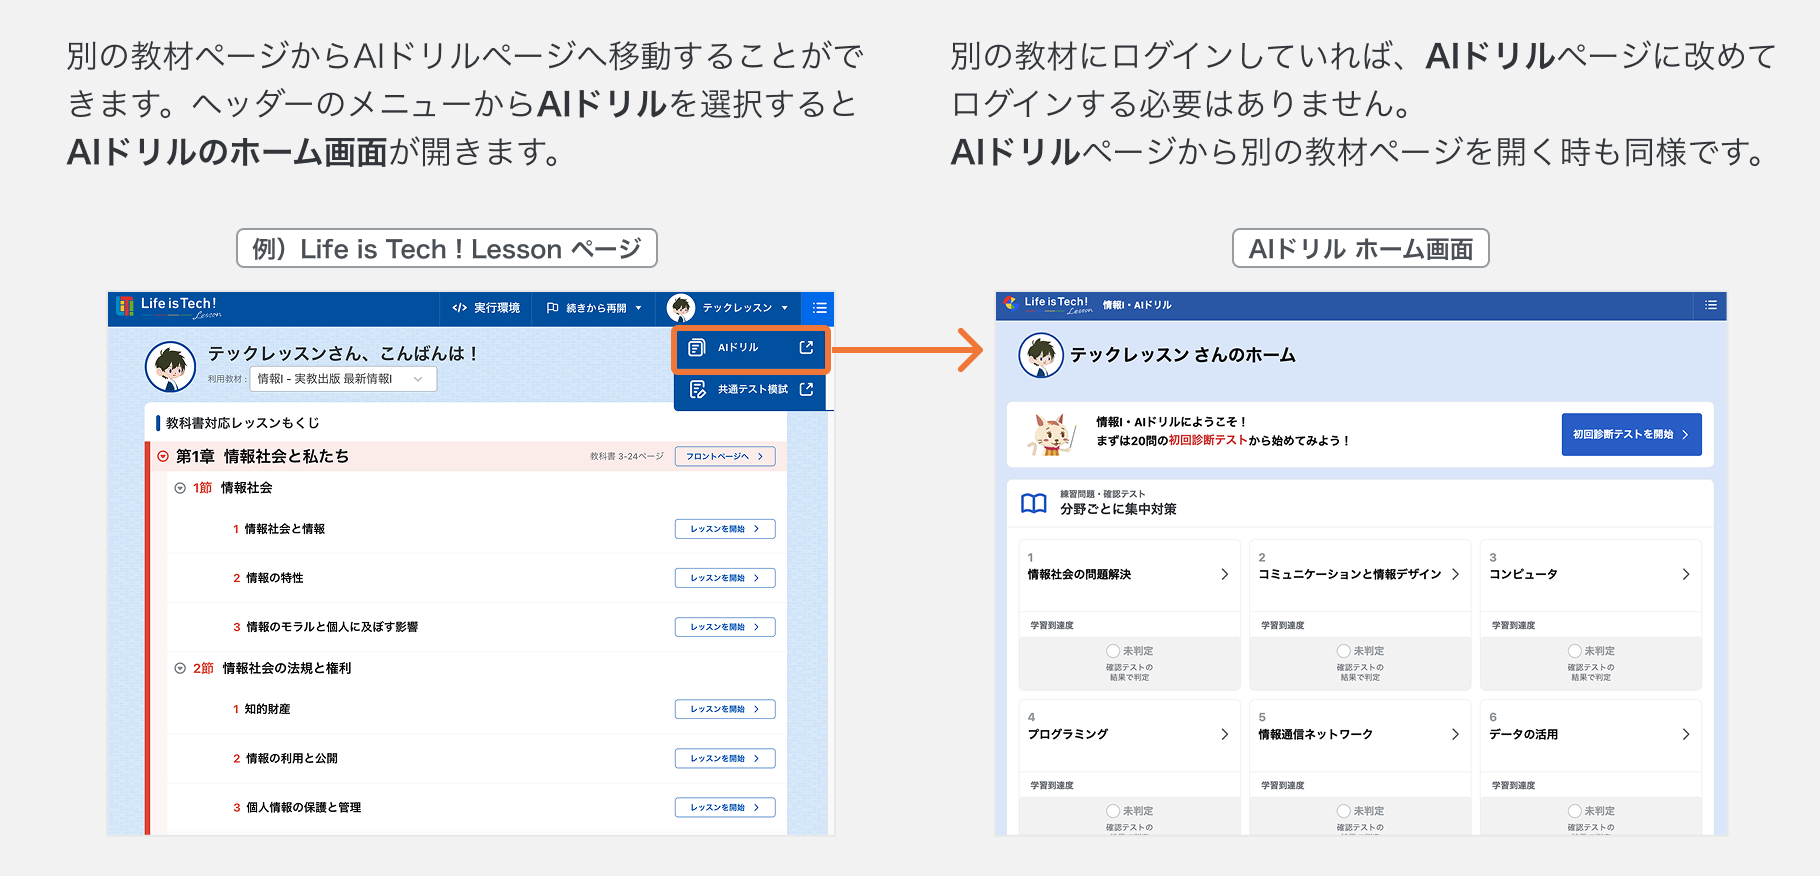Collapse section 2節 情報社会の法規と権利
The width and height of the screenshot is (1820, 876).
[x=180, y=668]
